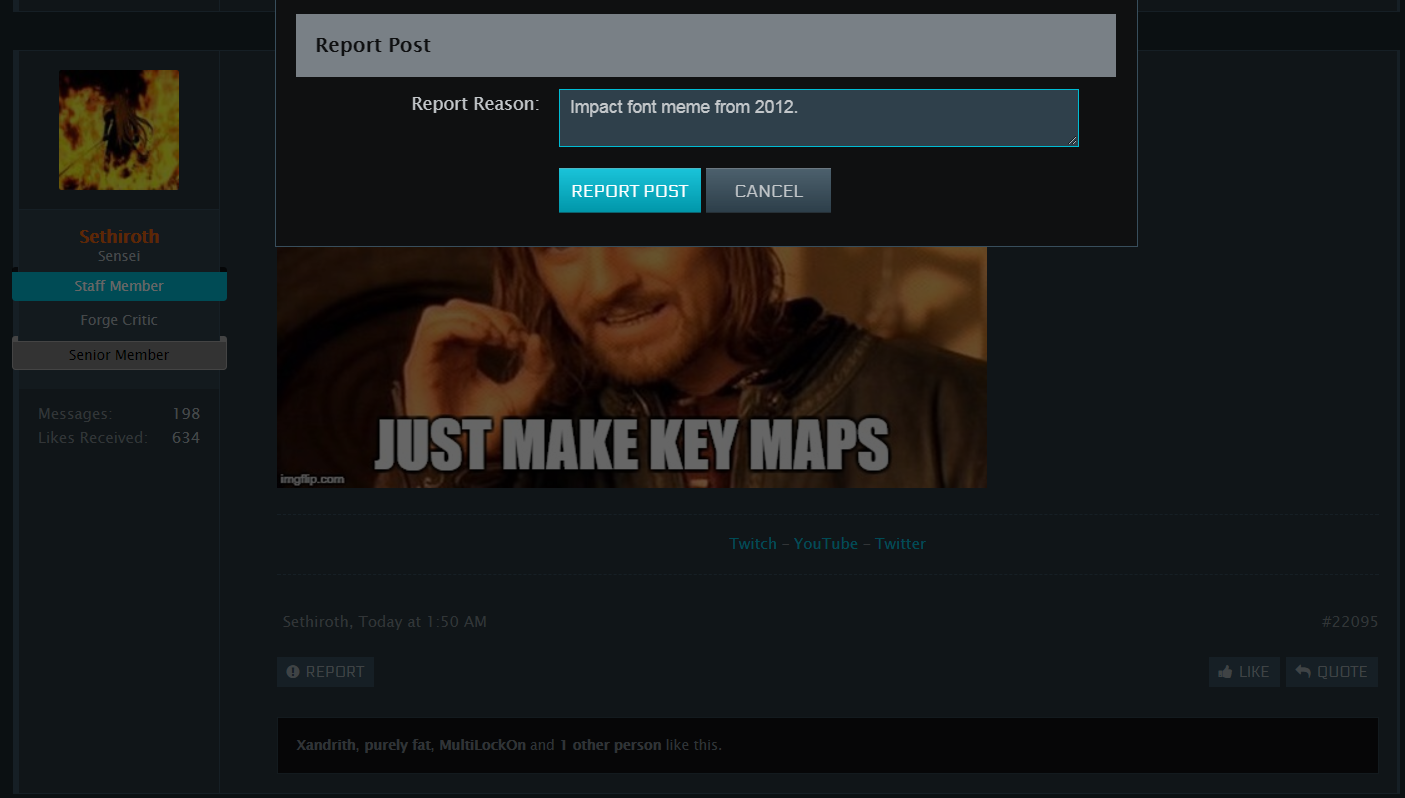
Task: Open the Twitch signature link
Action: point(753,544)
